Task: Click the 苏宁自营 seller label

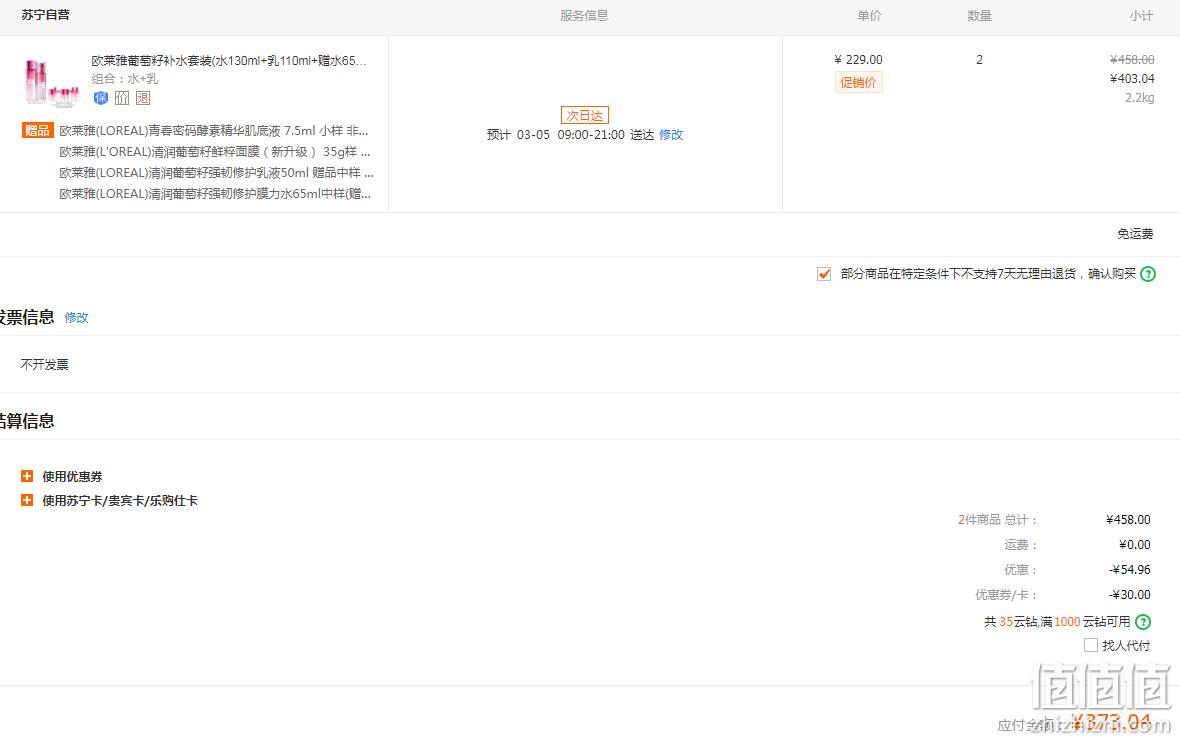Action: 45,15
